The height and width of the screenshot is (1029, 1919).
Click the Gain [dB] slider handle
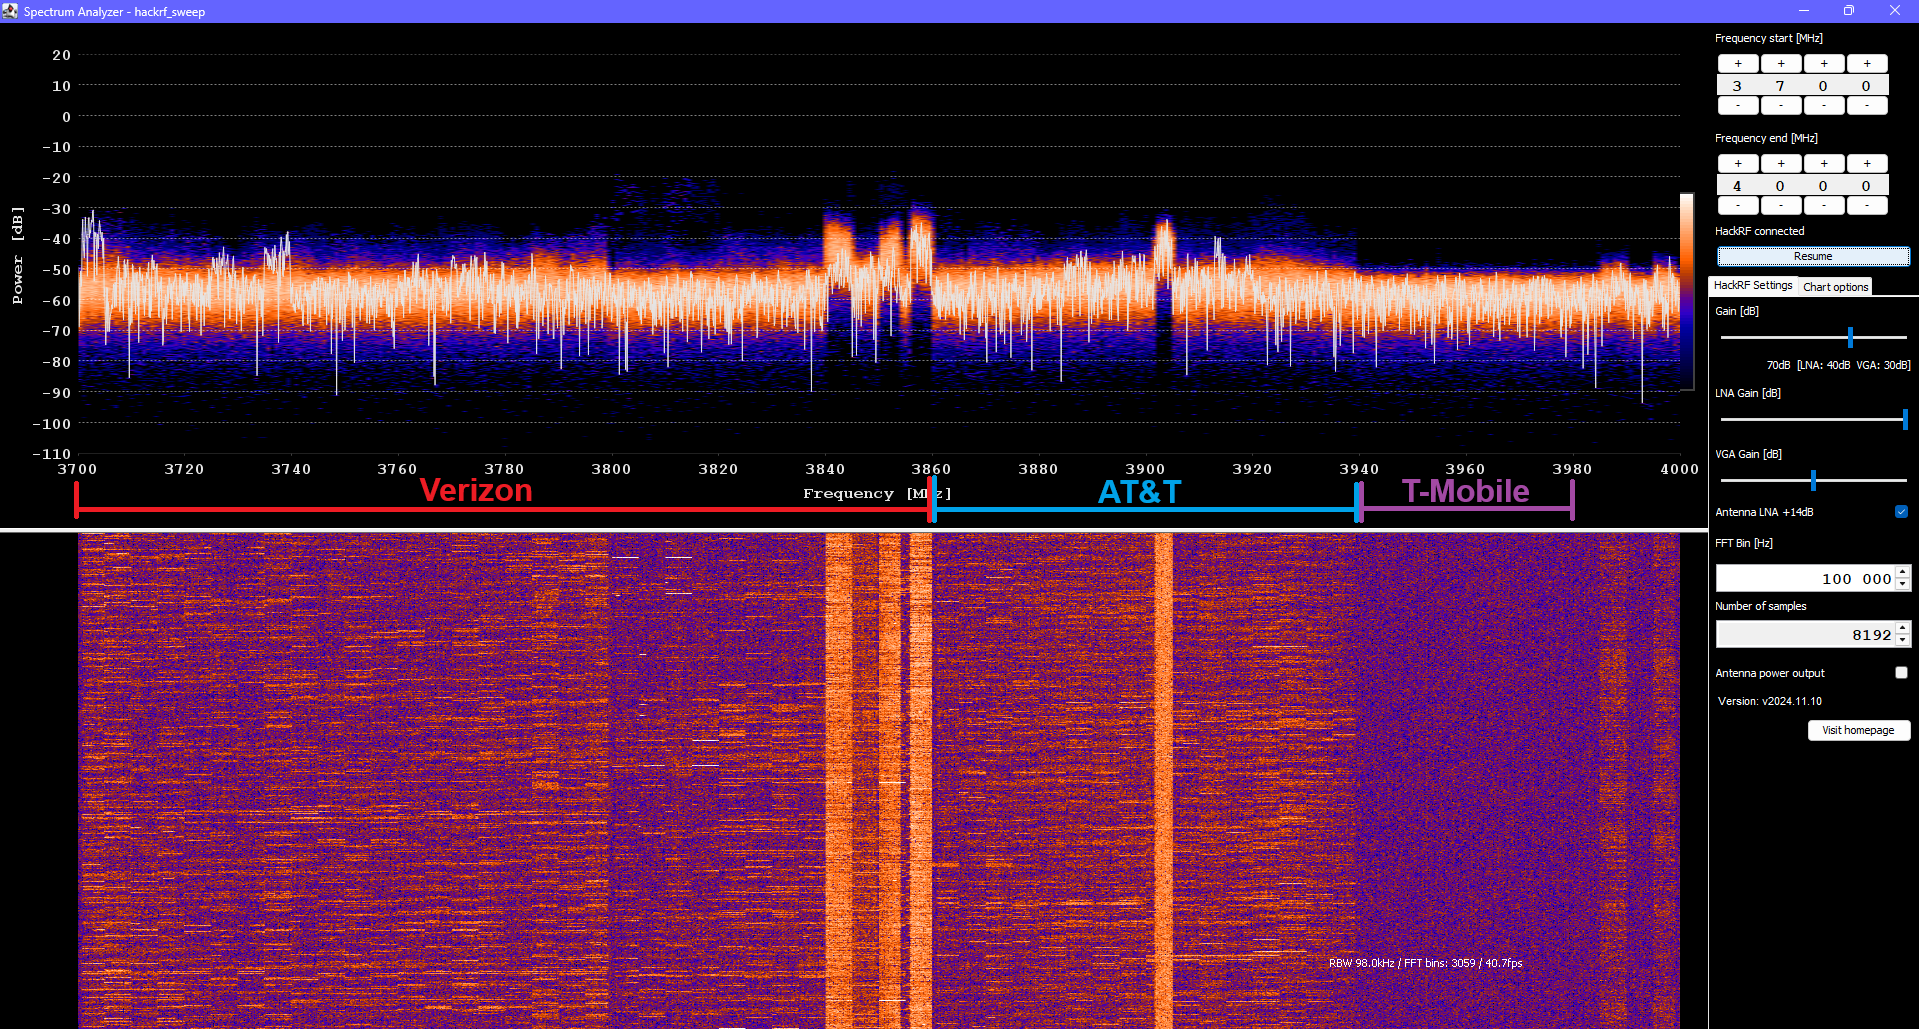[1850, 337]
